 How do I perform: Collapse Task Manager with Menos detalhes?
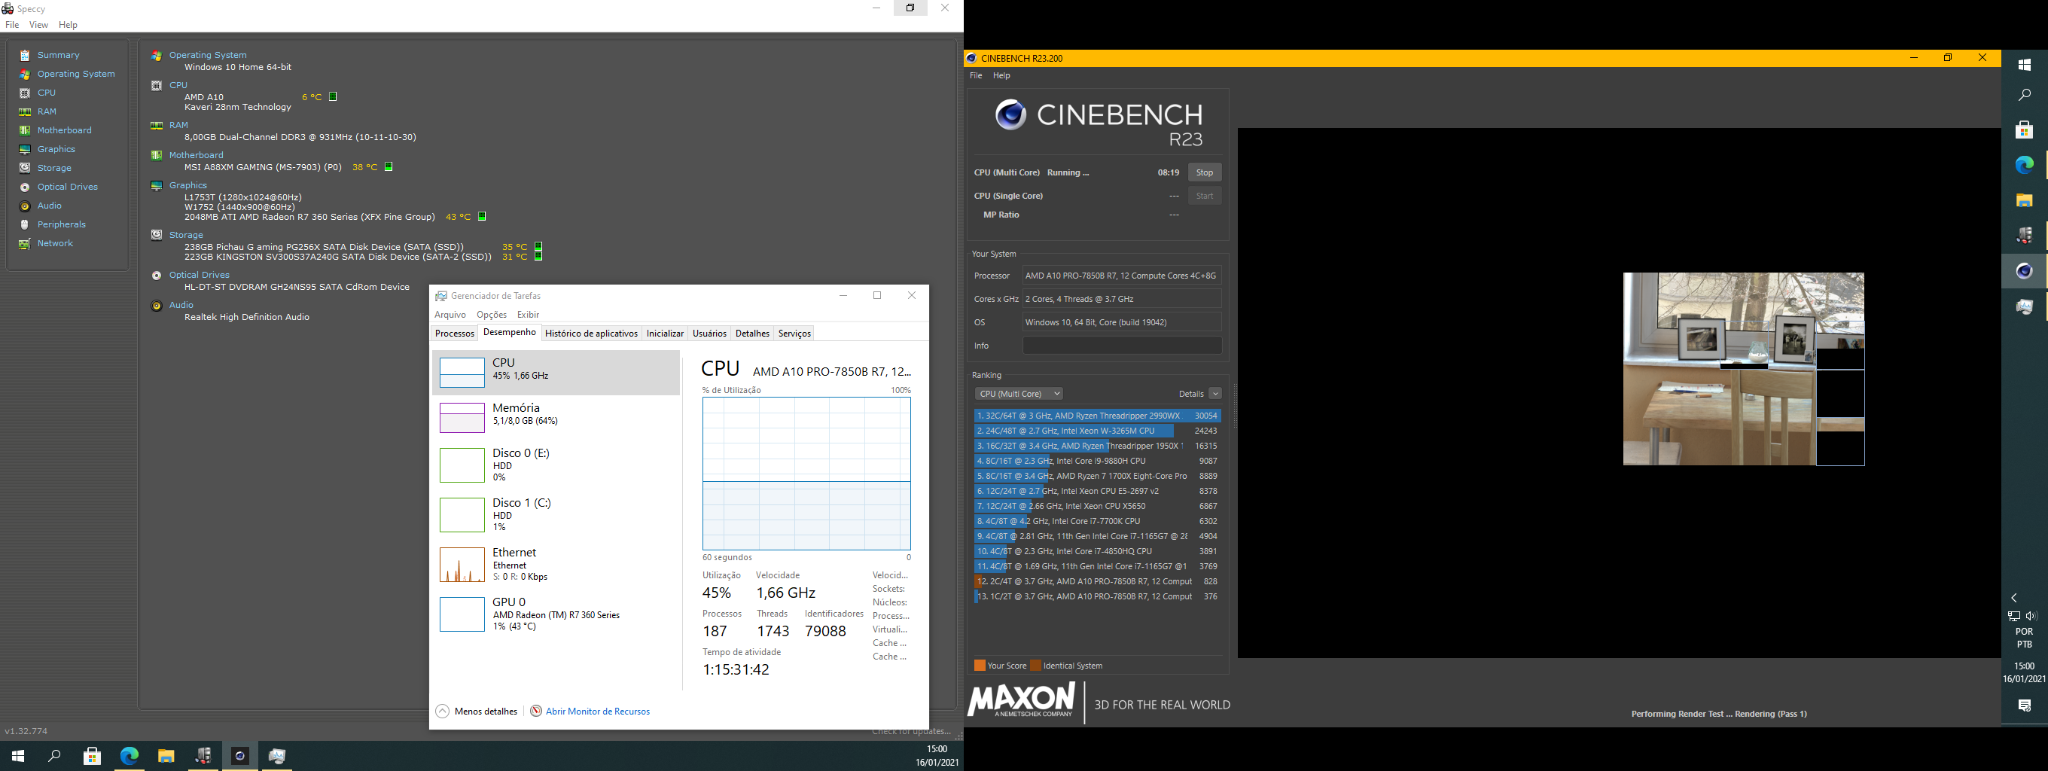[477, 711]
